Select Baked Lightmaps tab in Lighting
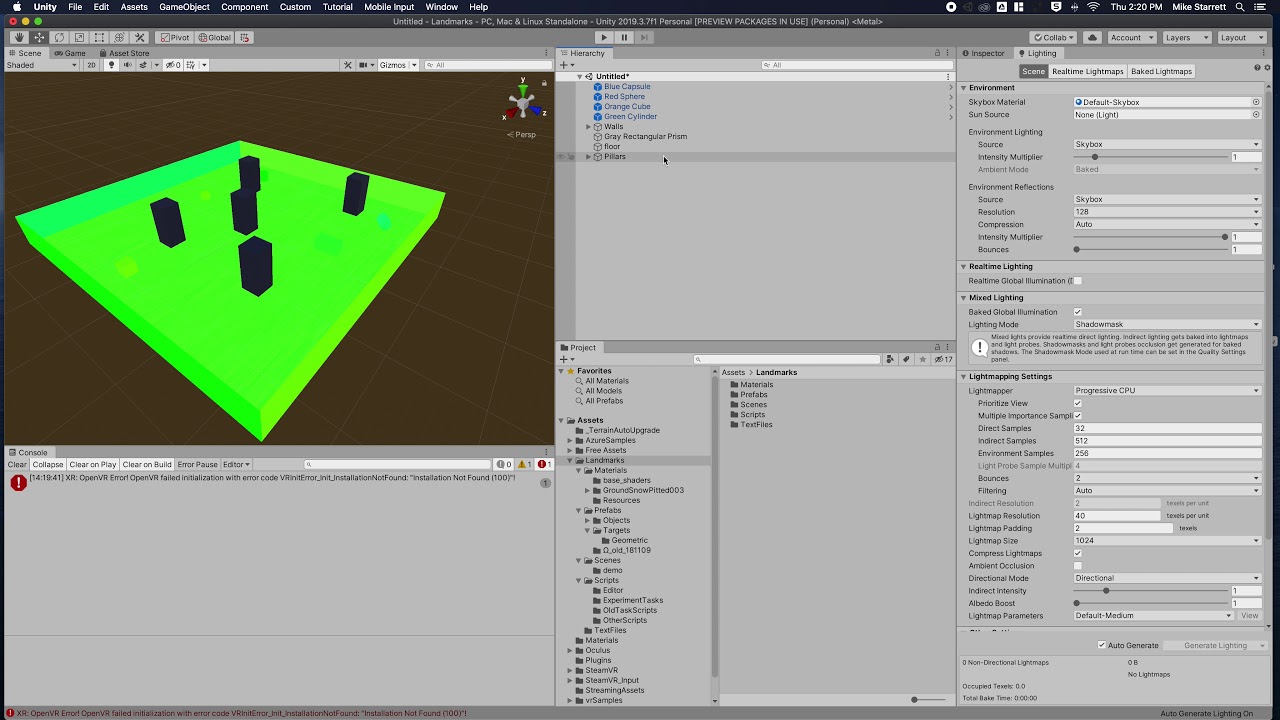The height and width of the screenshot is (720, 1280). point(1161,72)
